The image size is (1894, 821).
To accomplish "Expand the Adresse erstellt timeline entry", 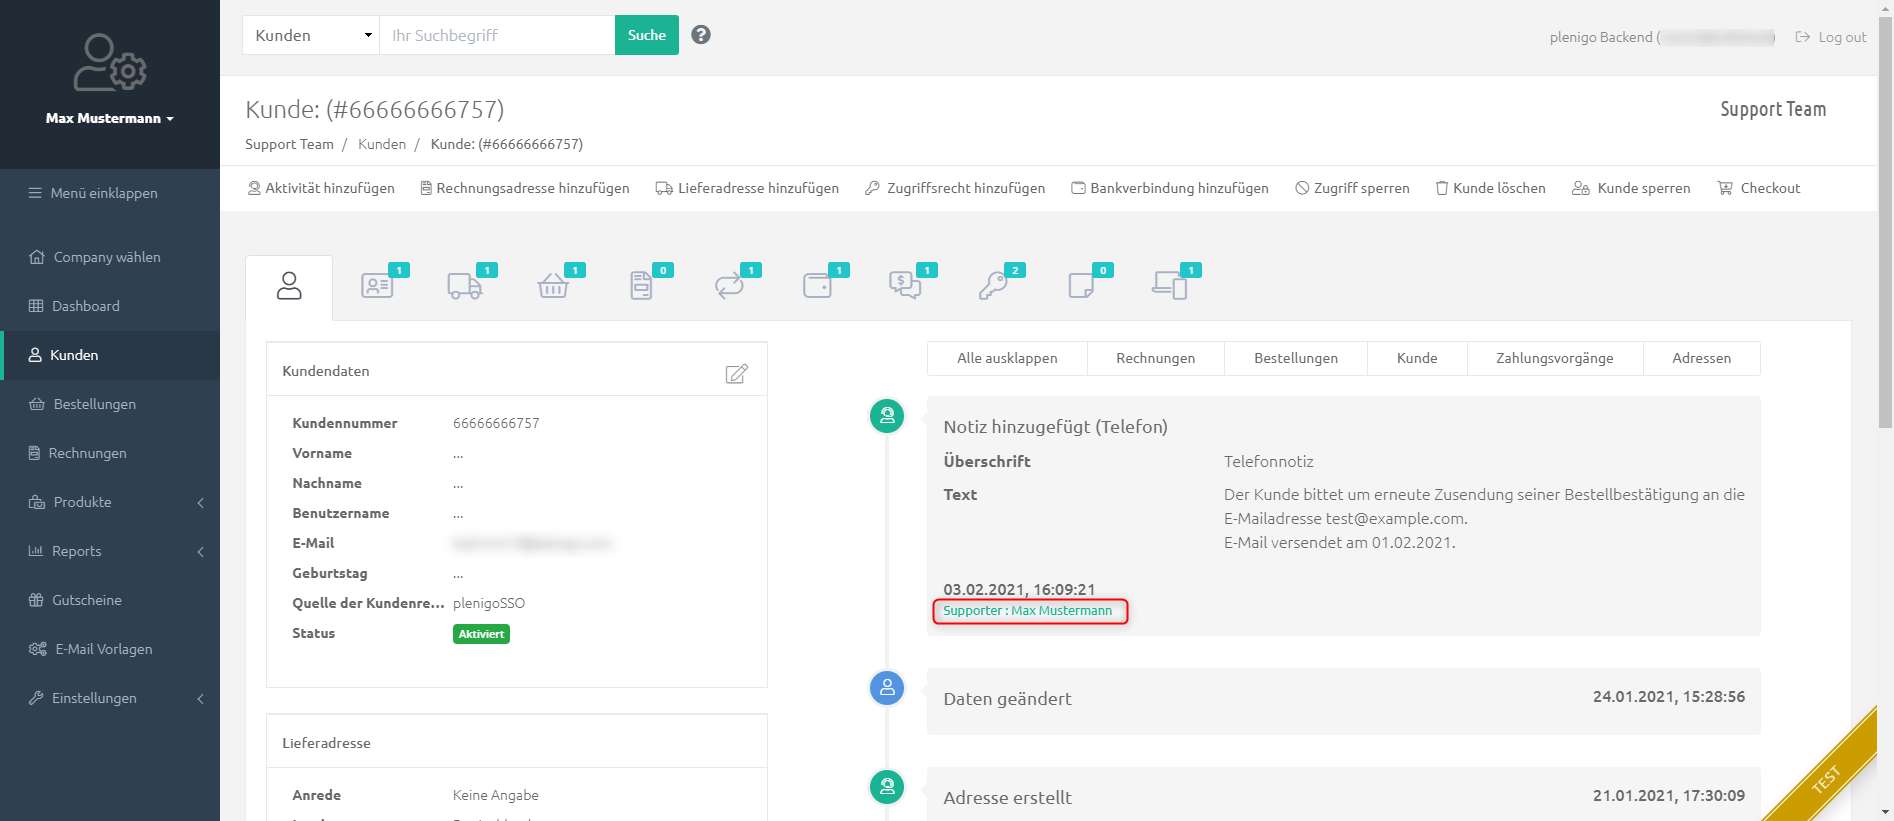I will click(1344, 795).
